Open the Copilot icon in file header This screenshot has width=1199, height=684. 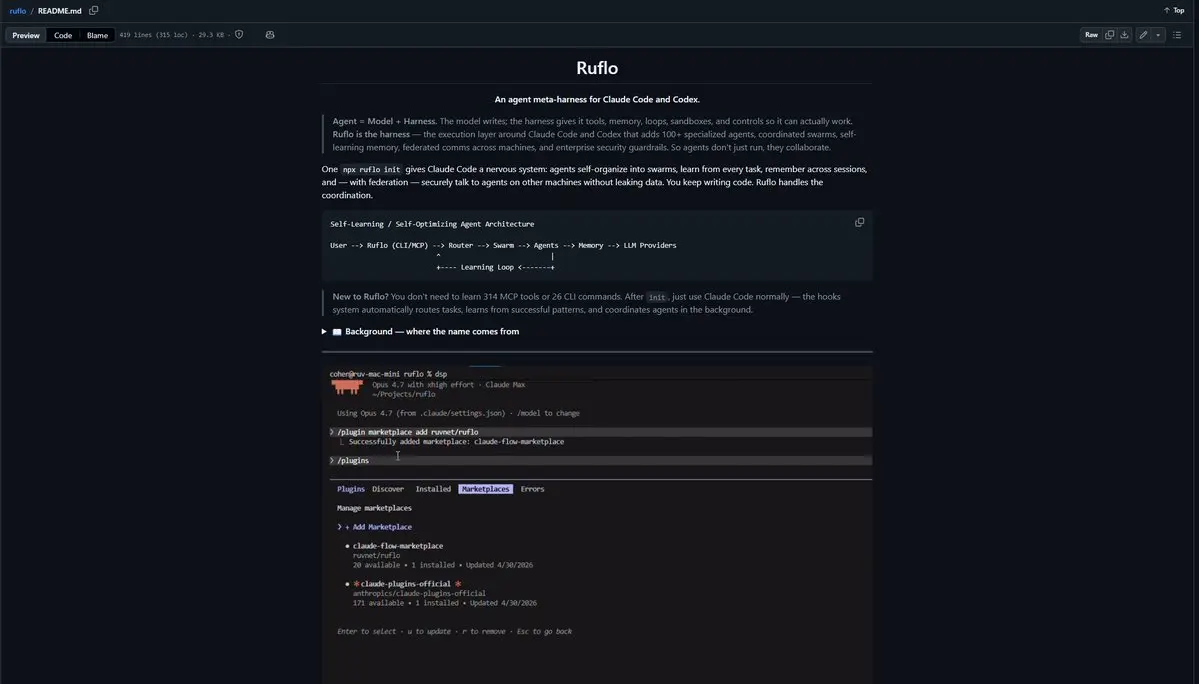click(270, 35)
